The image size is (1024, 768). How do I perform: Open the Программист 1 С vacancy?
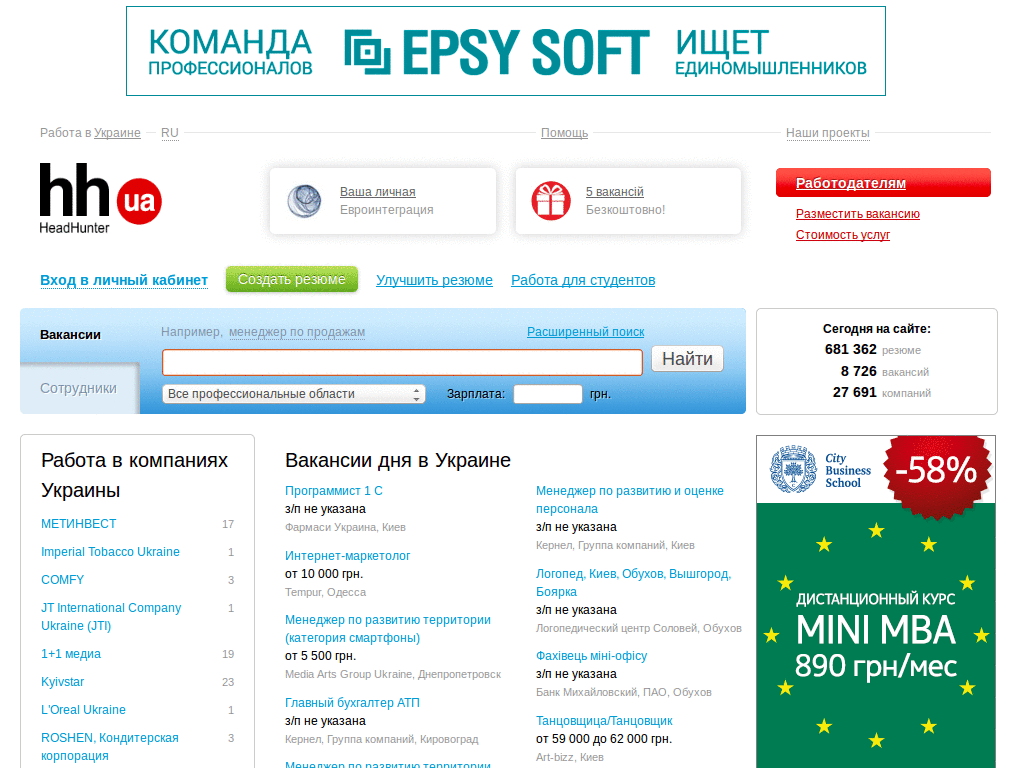[x=334, y=490]
